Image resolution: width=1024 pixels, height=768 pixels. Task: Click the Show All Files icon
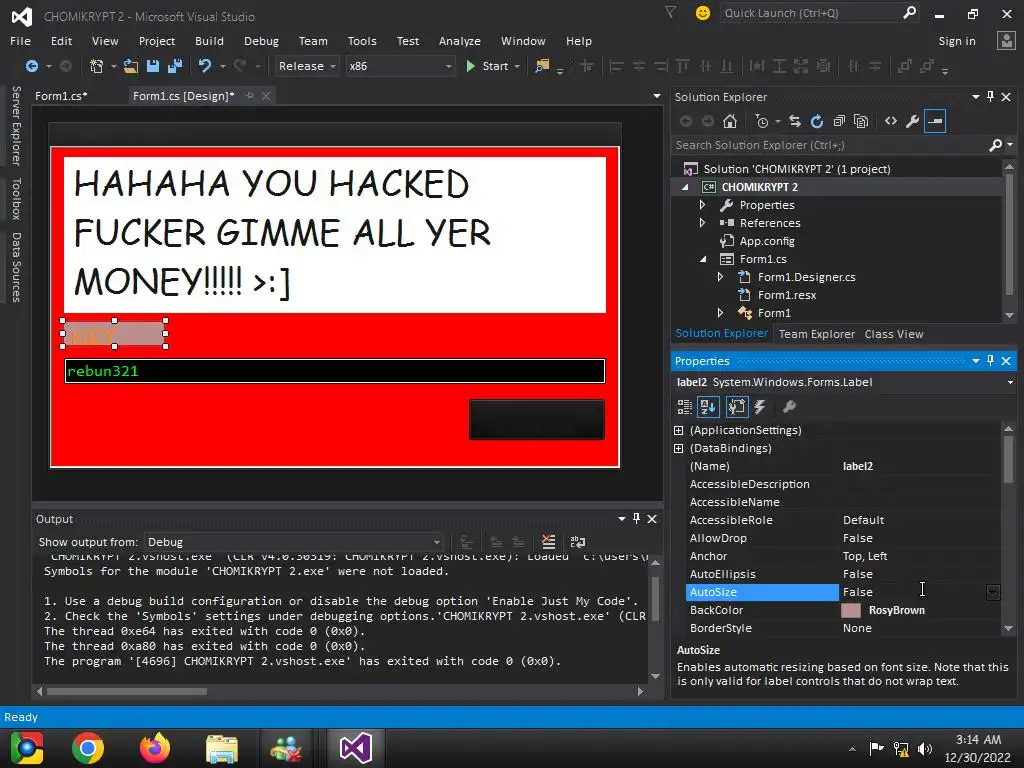tap(861, 121)
